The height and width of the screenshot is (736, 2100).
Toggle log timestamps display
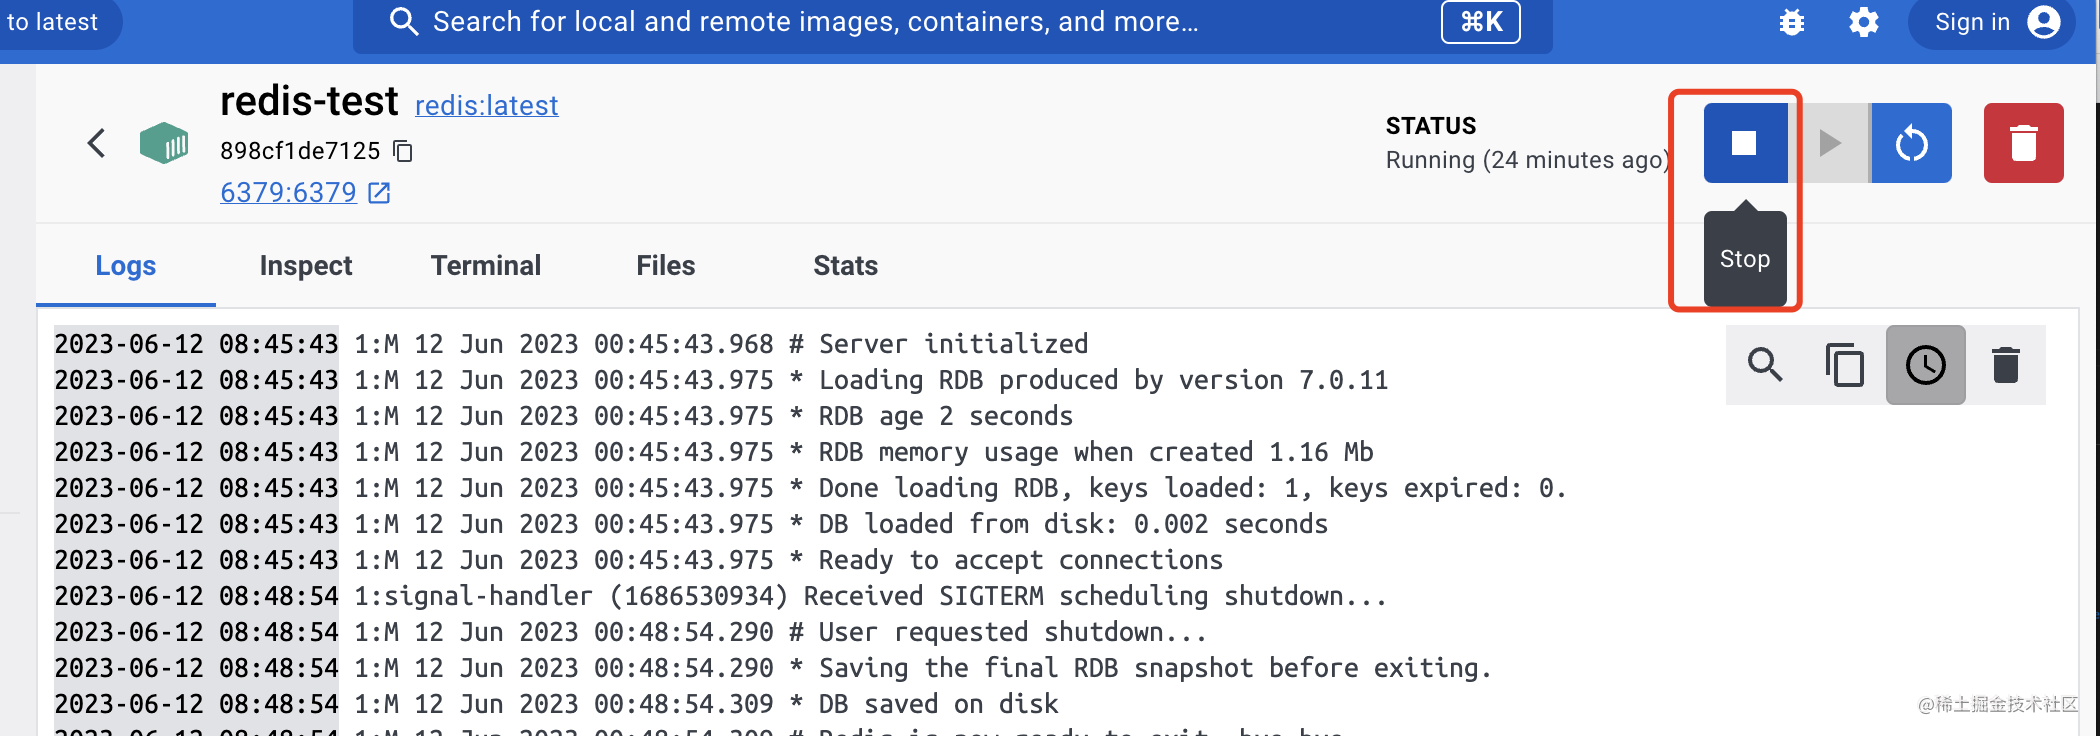(1925, 365)
